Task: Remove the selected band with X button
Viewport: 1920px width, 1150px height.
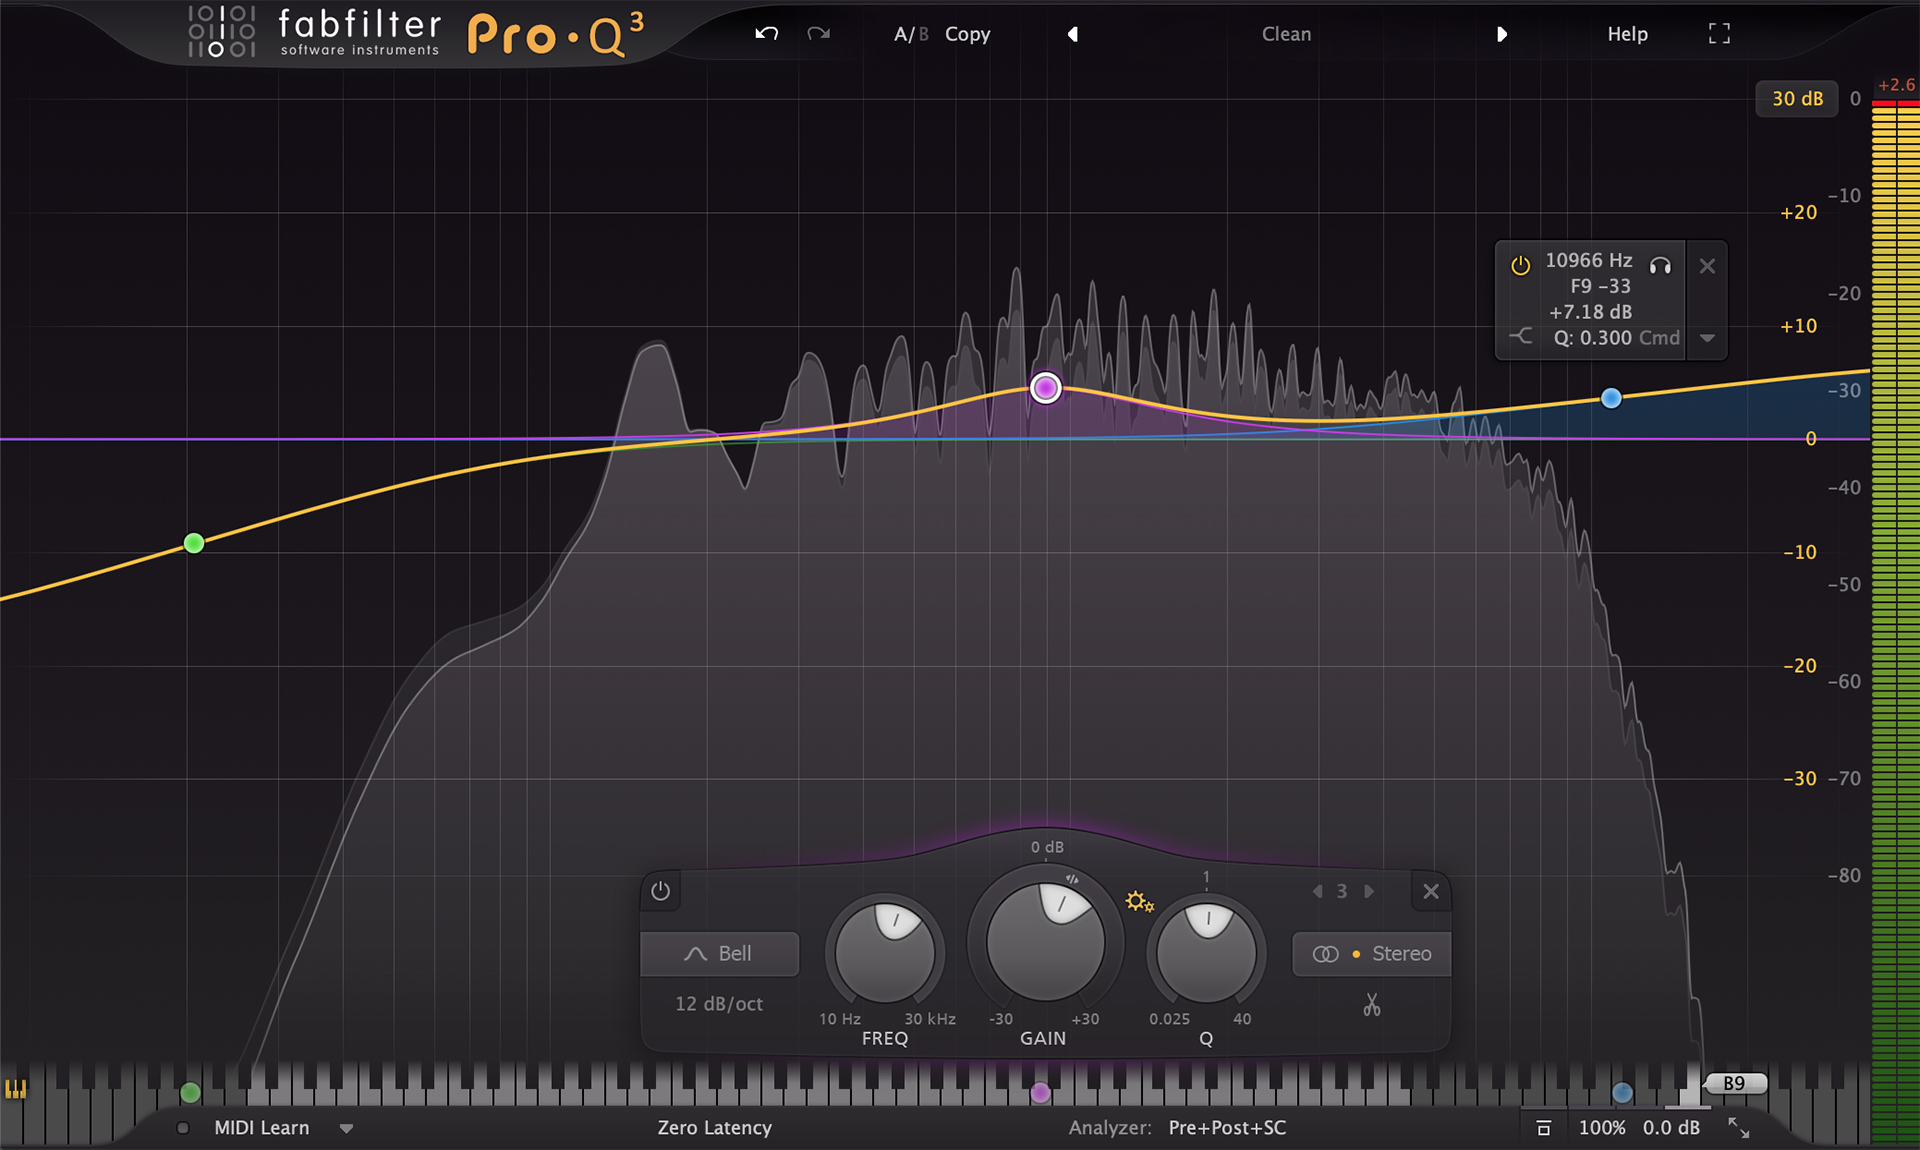Action: tap(1431, 891)
